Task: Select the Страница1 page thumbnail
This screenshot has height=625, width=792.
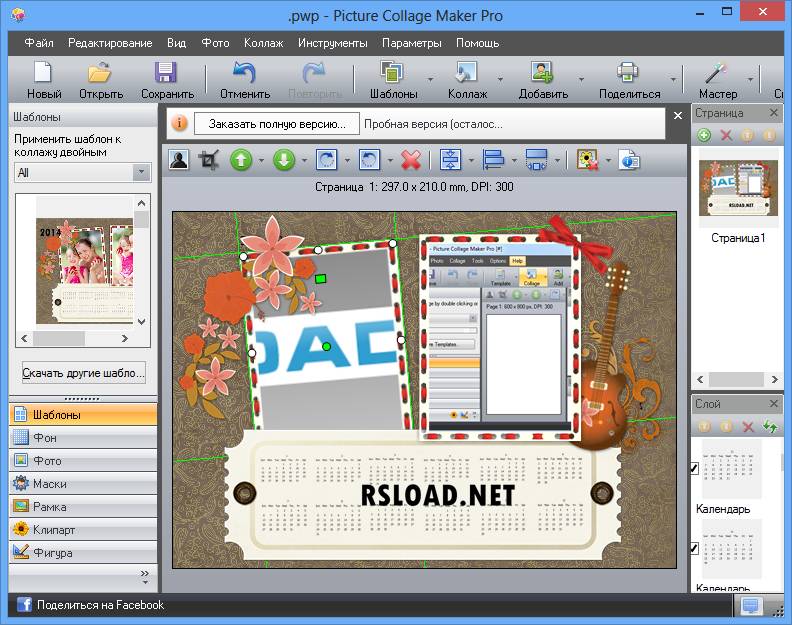Action: pos(738,187)
